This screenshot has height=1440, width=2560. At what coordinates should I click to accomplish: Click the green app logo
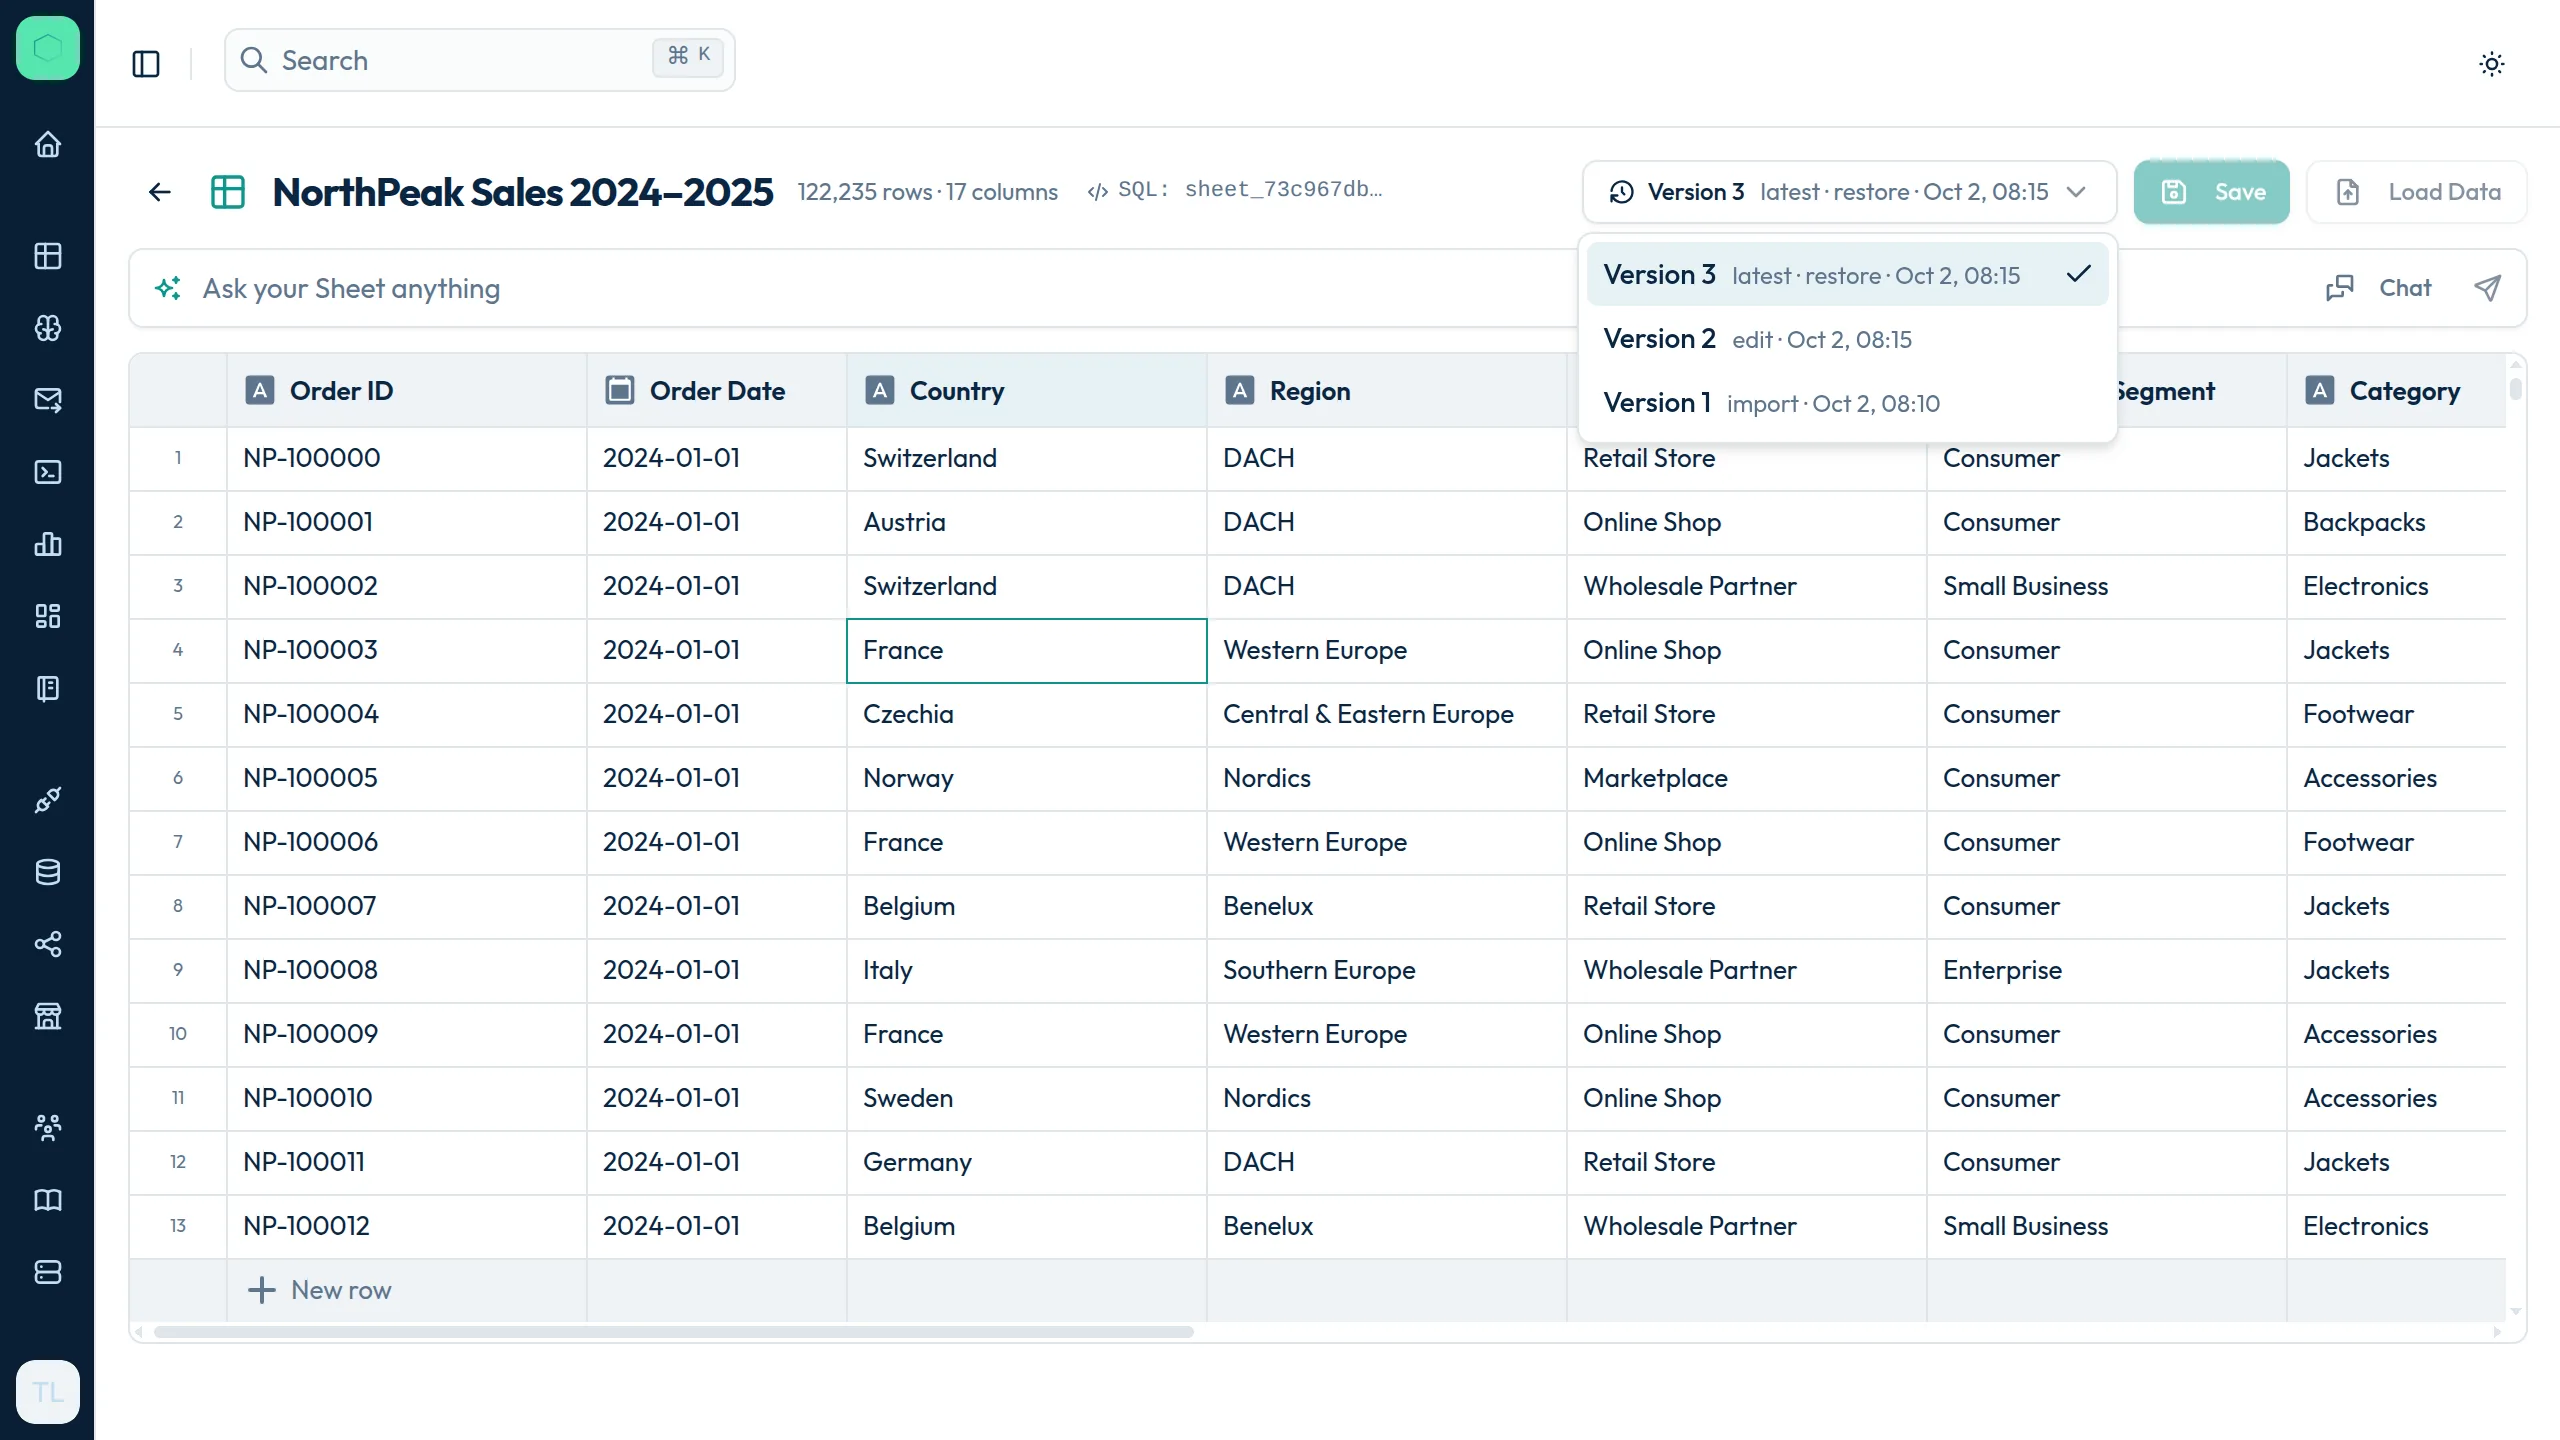coord(47,48)
